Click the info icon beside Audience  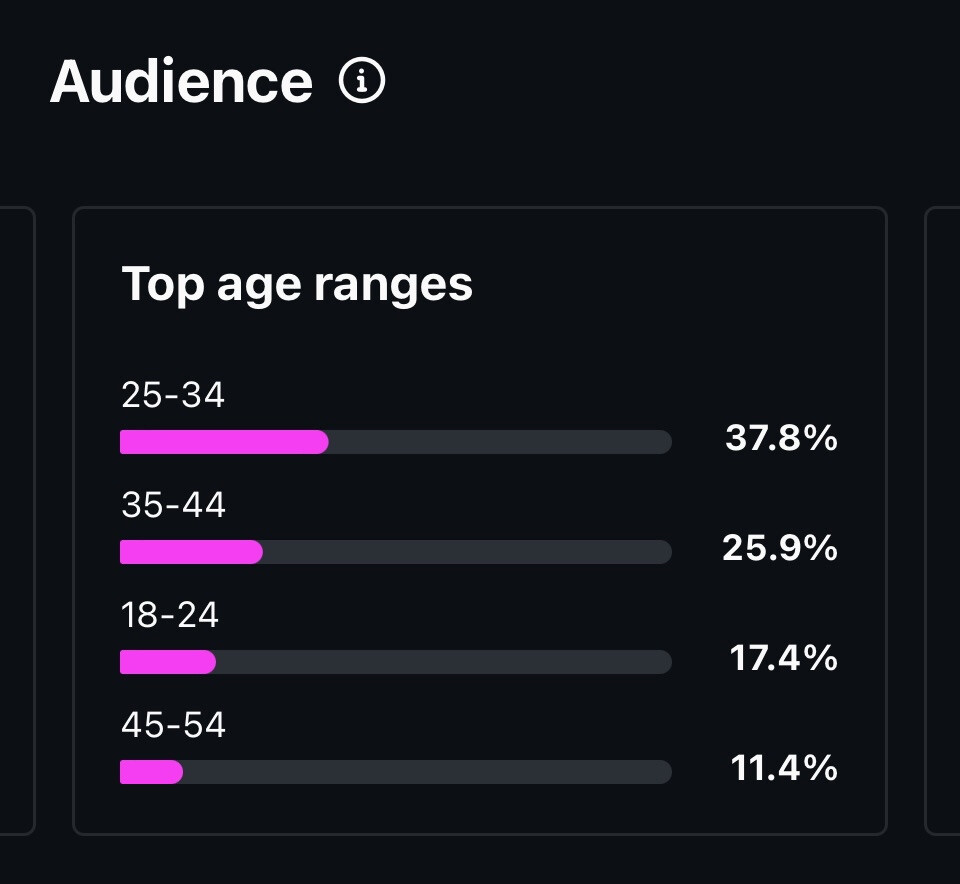click(362, 81)
